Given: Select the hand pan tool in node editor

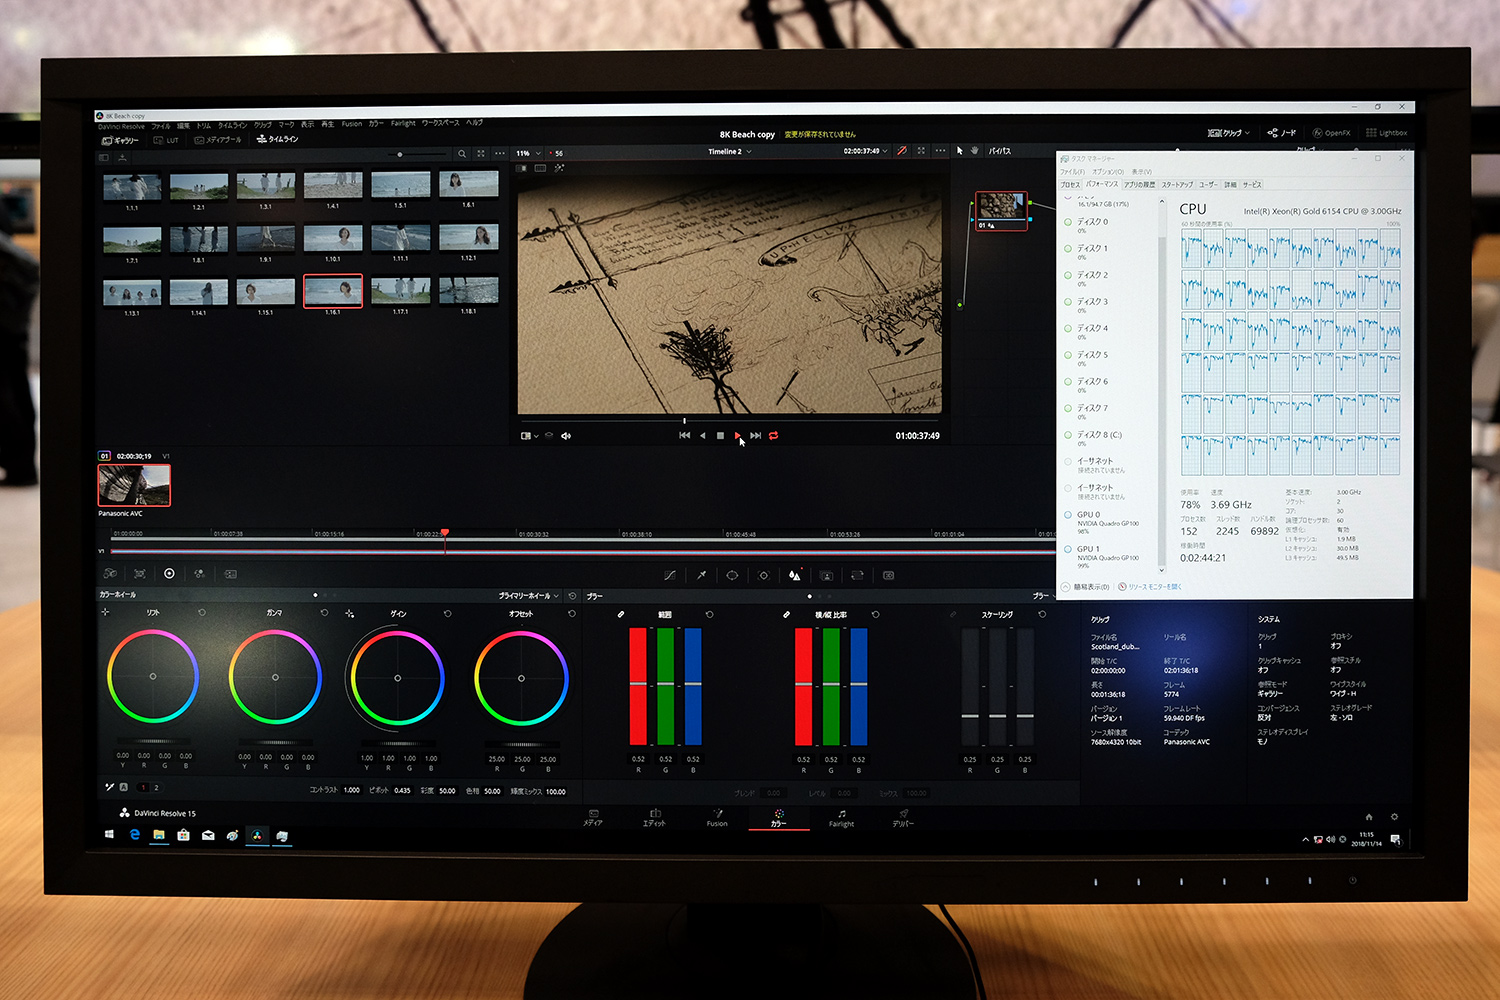Looking at the screenshot, I should pyautogui.click(x=975, y=151).
